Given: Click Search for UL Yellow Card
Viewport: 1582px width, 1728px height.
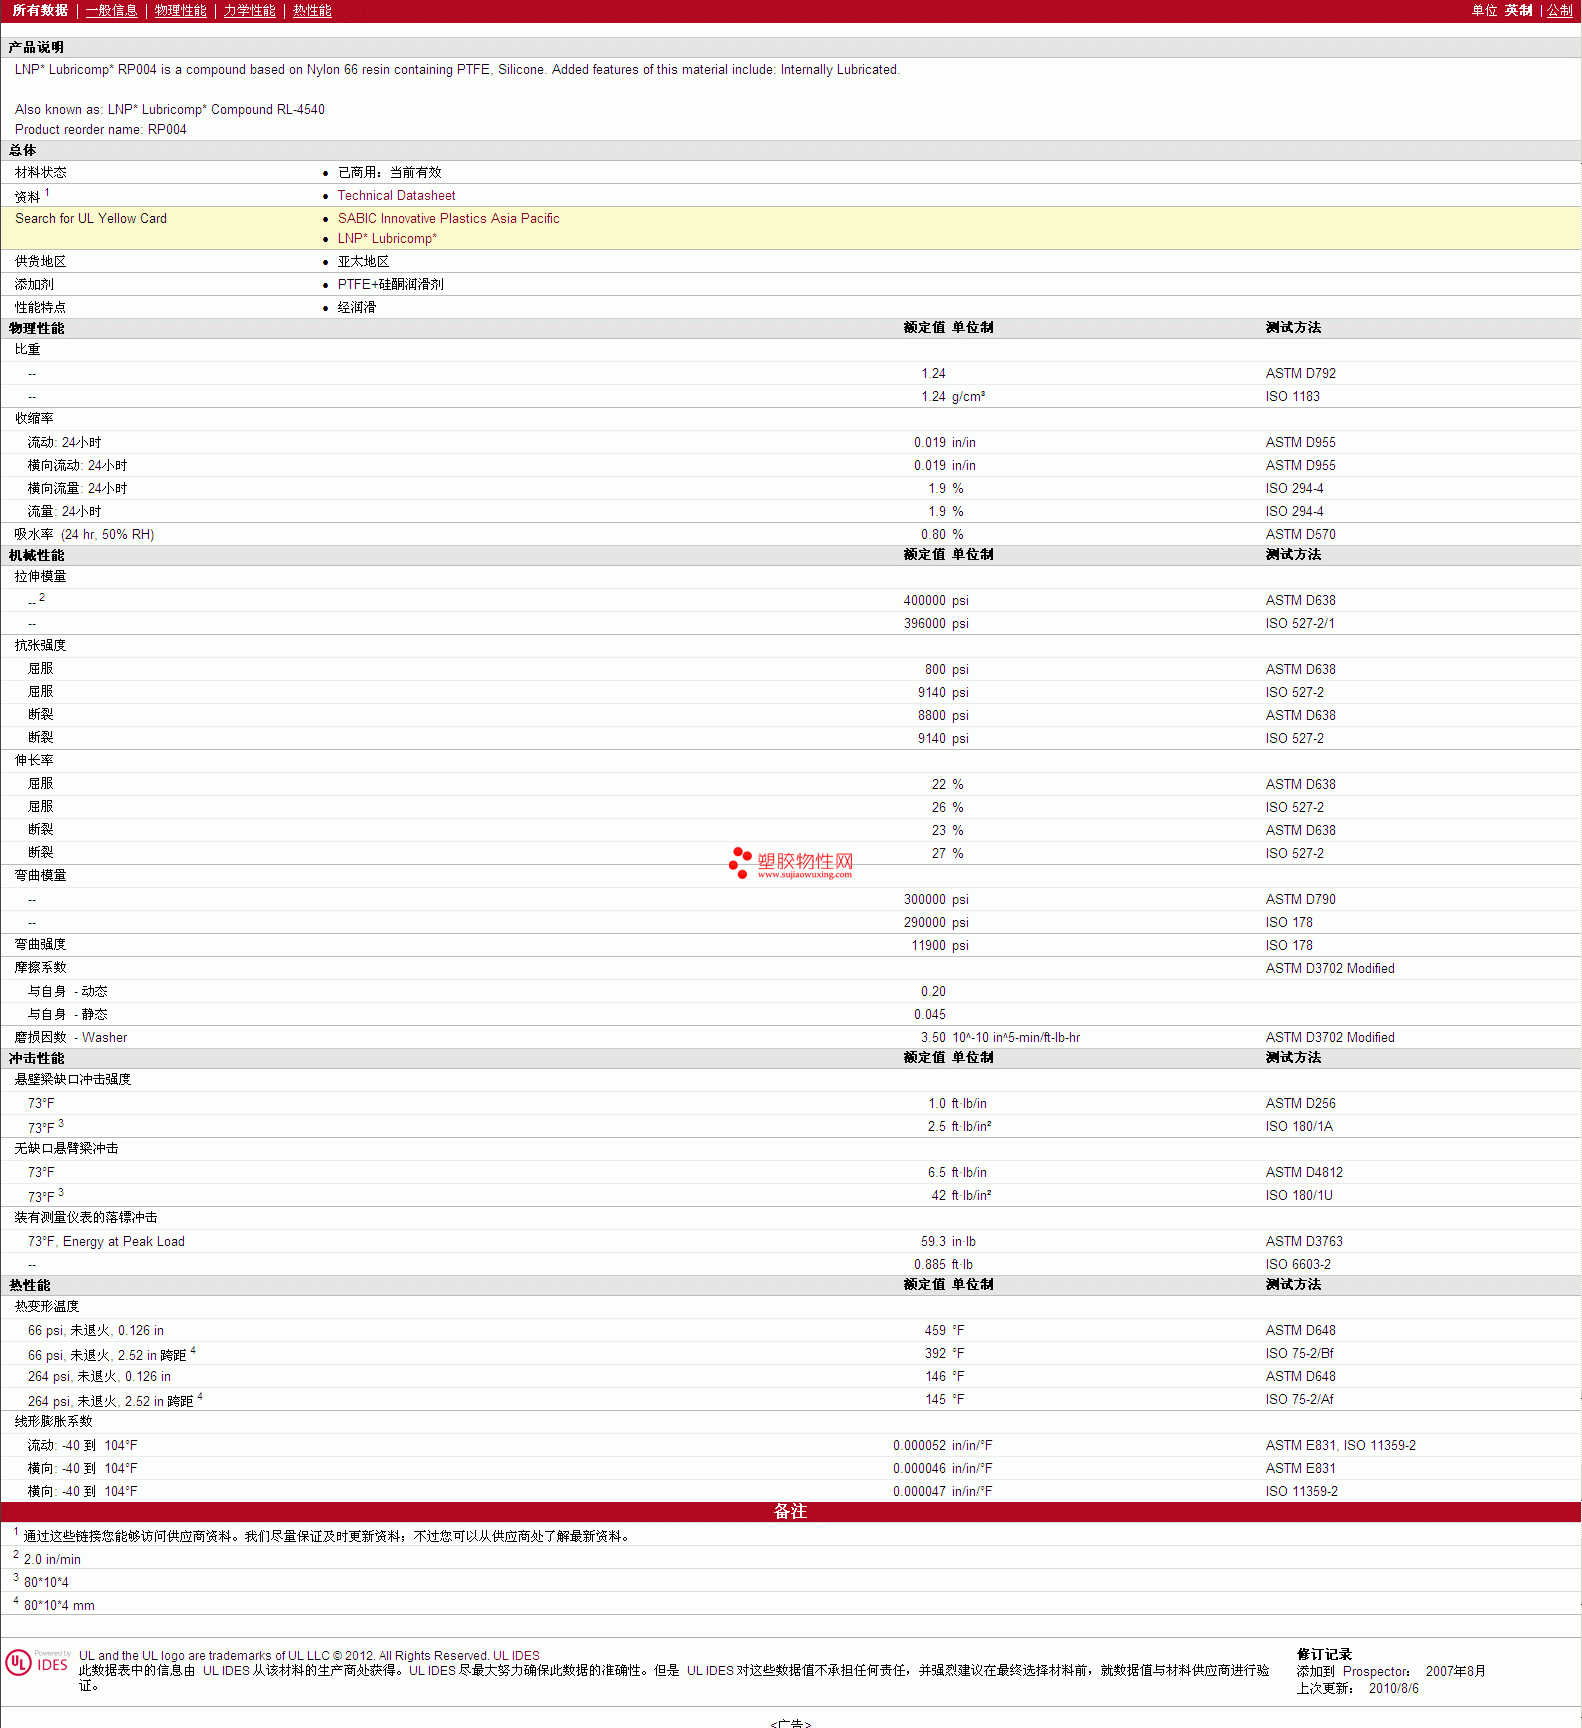Looking at the screenshot, I should point(91,219).
